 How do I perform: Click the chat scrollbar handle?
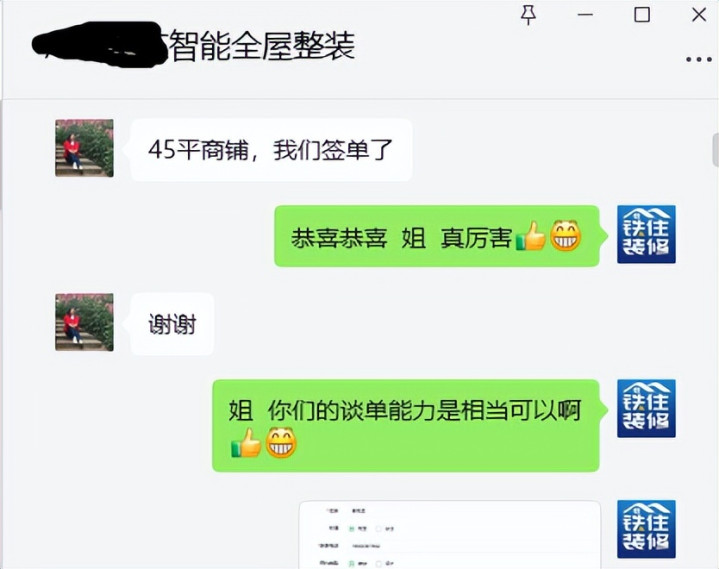[716, 149]
